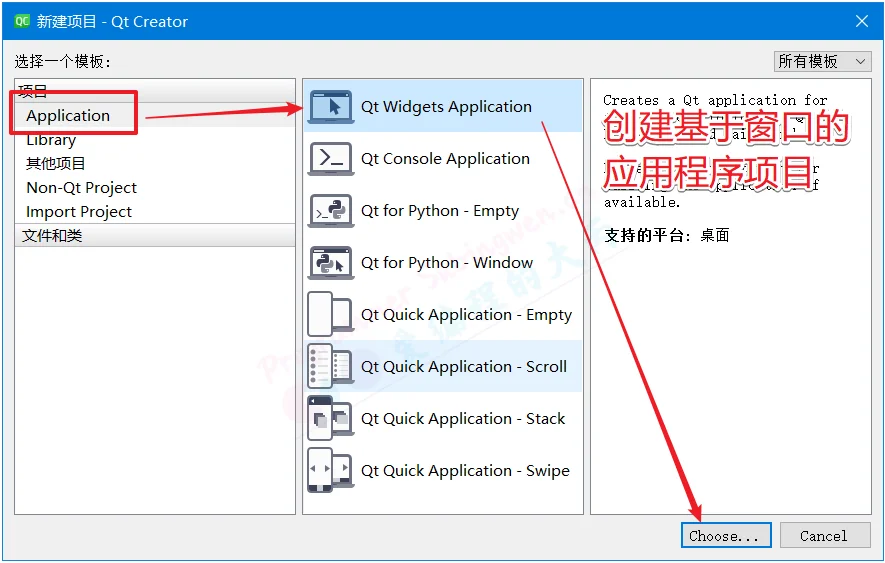
Task: Select Qt for Python - Window label
Action: point(447,263)
